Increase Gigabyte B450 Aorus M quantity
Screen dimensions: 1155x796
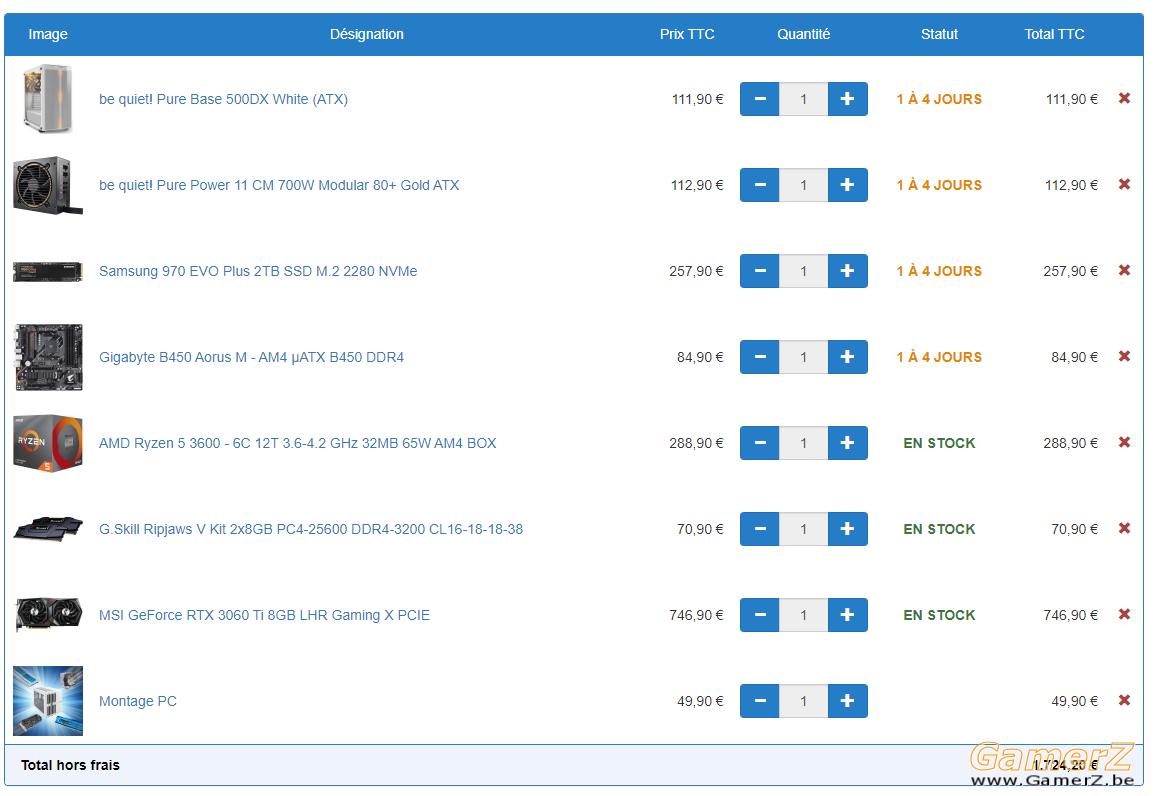click(848, 357)
